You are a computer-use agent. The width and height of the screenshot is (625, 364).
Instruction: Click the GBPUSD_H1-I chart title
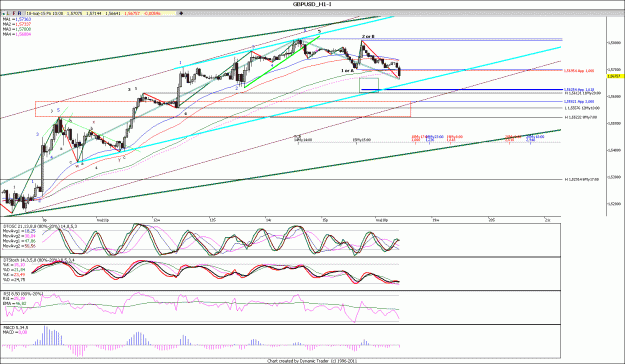312,4
